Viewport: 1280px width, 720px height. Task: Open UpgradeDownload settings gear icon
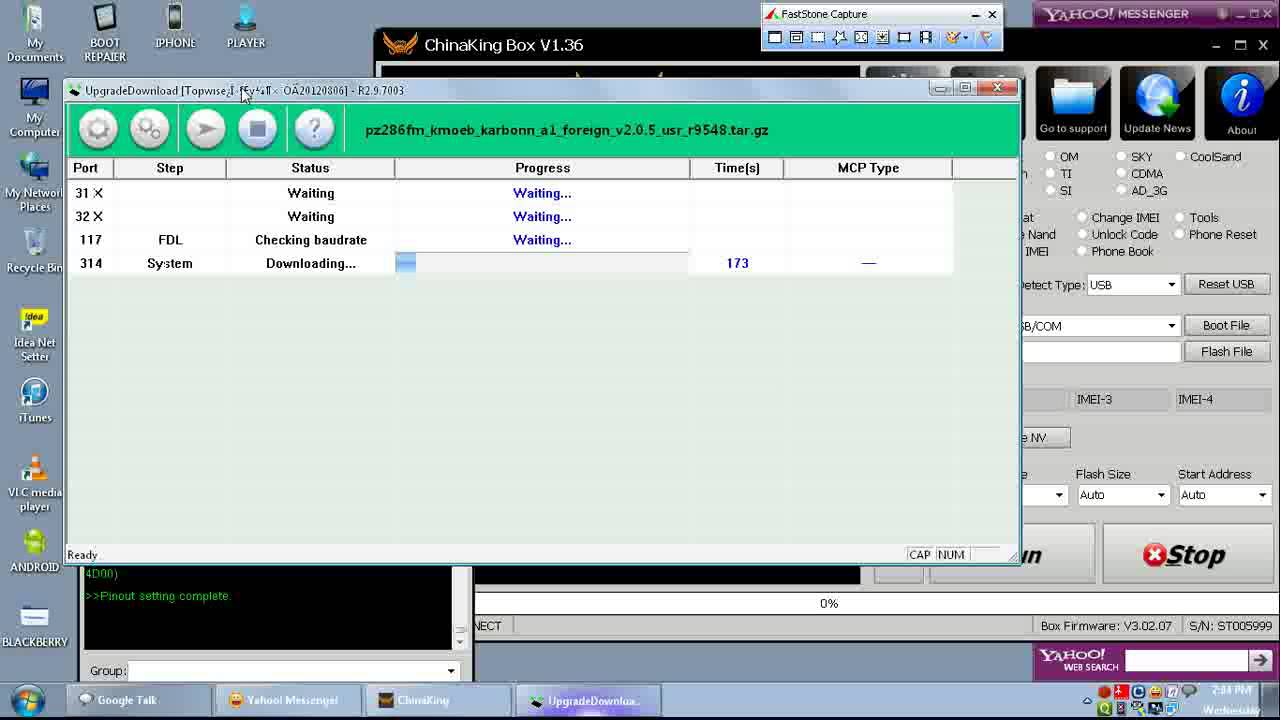pos(98,129)
